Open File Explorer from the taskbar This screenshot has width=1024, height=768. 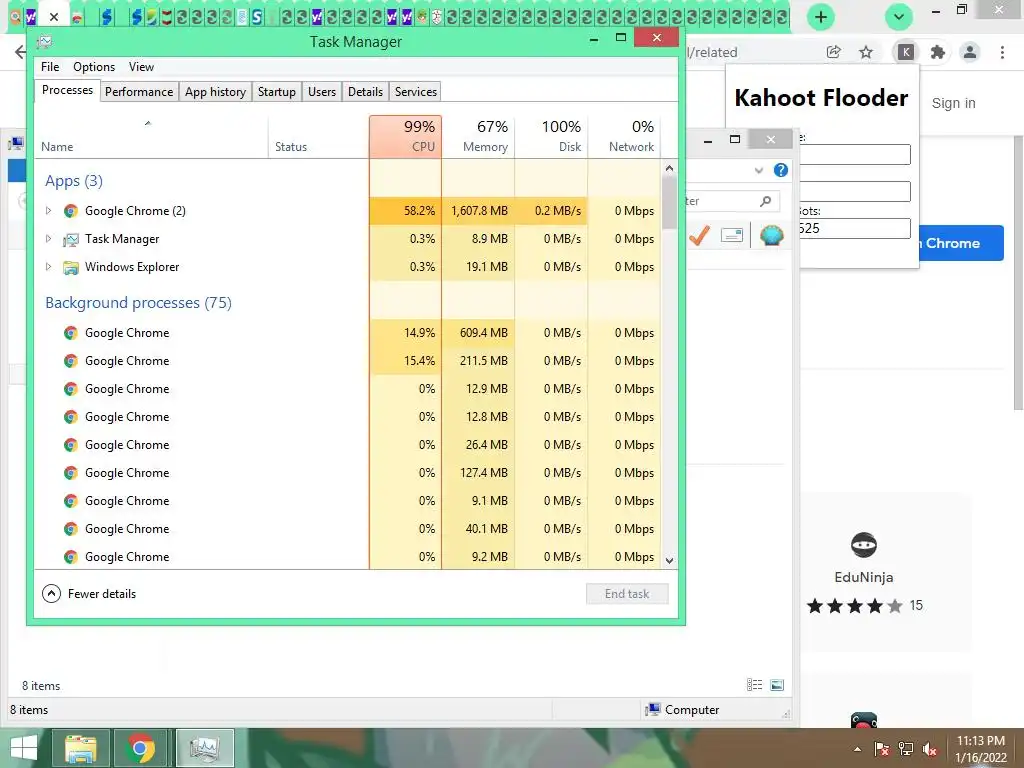80,748
